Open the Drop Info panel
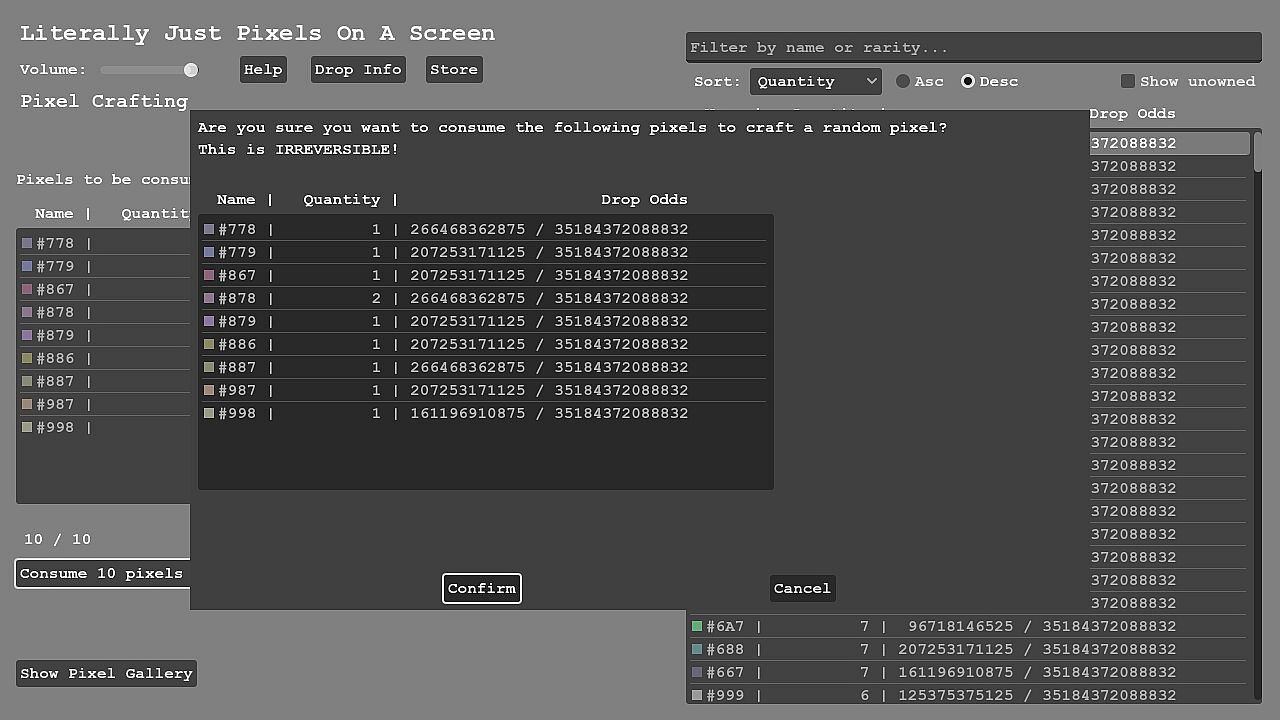The width and height of the screenshot is (1280, 720). pyautogui.click(x=358, y=69)
